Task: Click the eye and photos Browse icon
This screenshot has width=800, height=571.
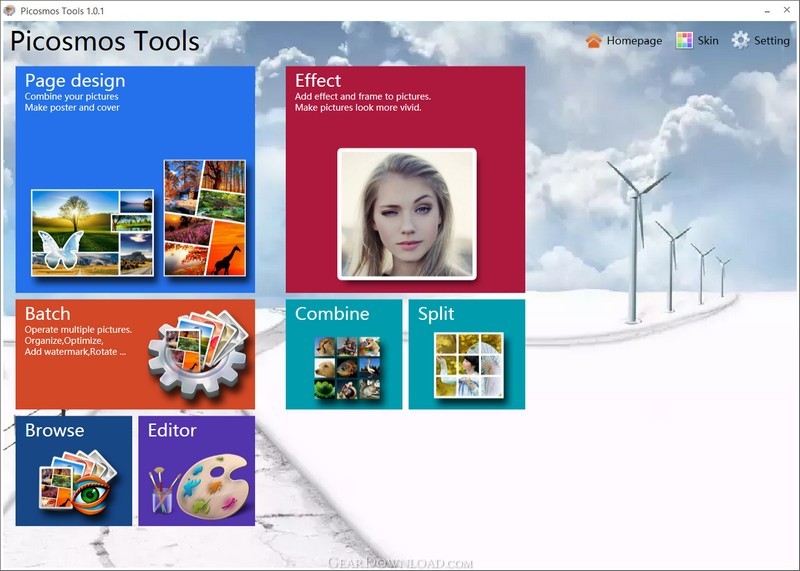Action: coord(78,482)
